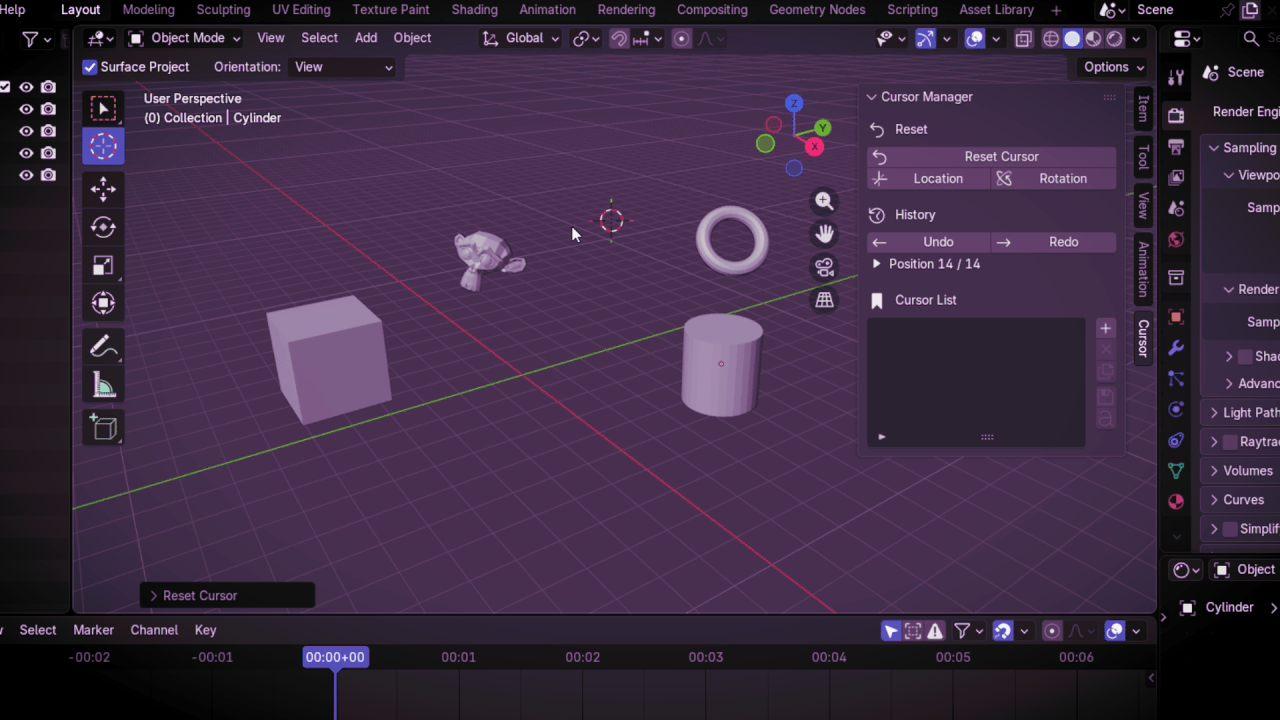Open Object properties orange square icon

1176,317
